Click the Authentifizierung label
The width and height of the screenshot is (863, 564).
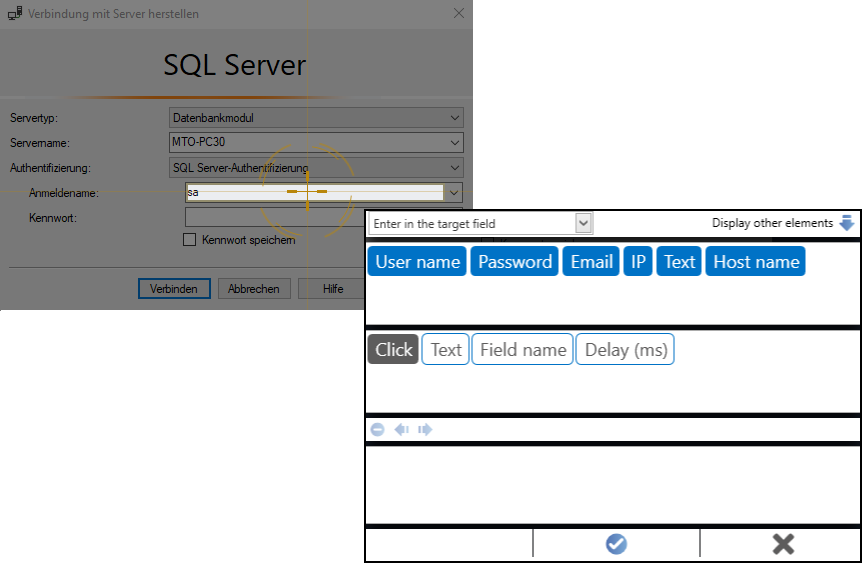50,168
